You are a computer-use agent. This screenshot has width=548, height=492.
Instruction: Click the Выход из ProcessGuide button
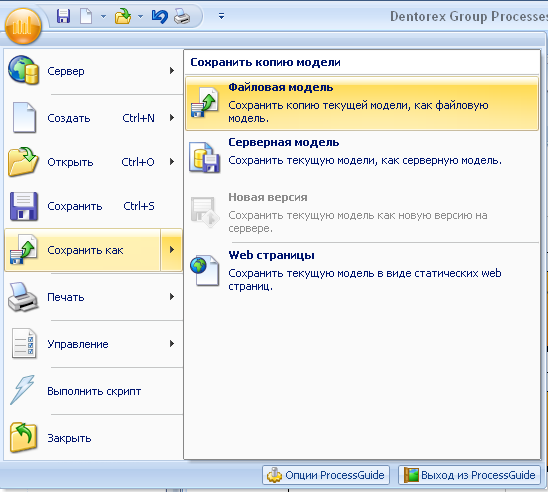click(x=469, y=475)
